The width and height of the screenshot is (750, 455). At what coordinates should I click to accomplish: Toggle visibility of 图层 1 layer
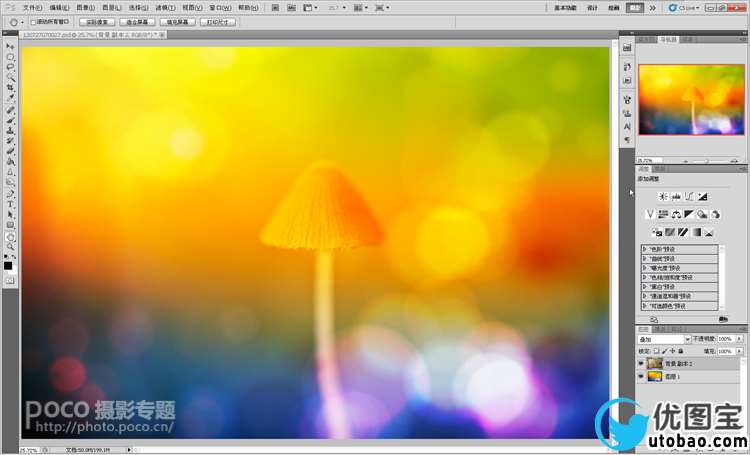pos(641,377)
